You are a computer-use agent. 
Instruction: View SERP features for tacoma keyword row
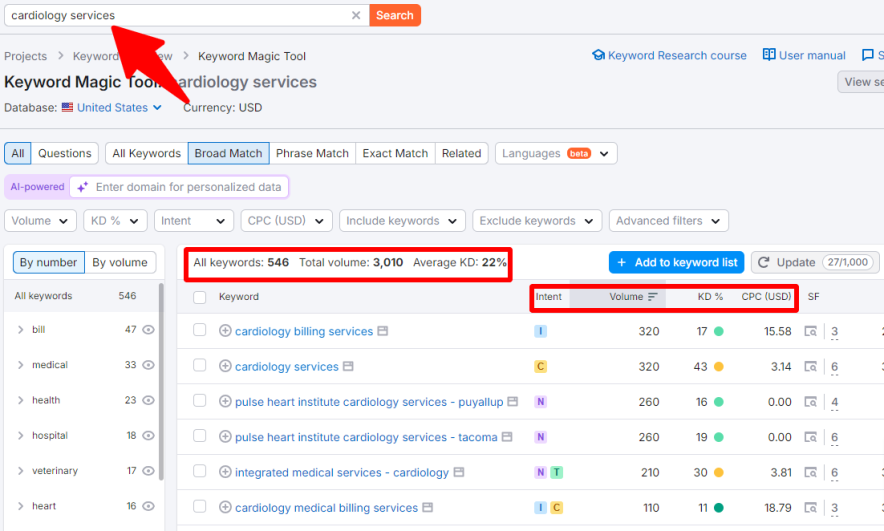point(811,437)
